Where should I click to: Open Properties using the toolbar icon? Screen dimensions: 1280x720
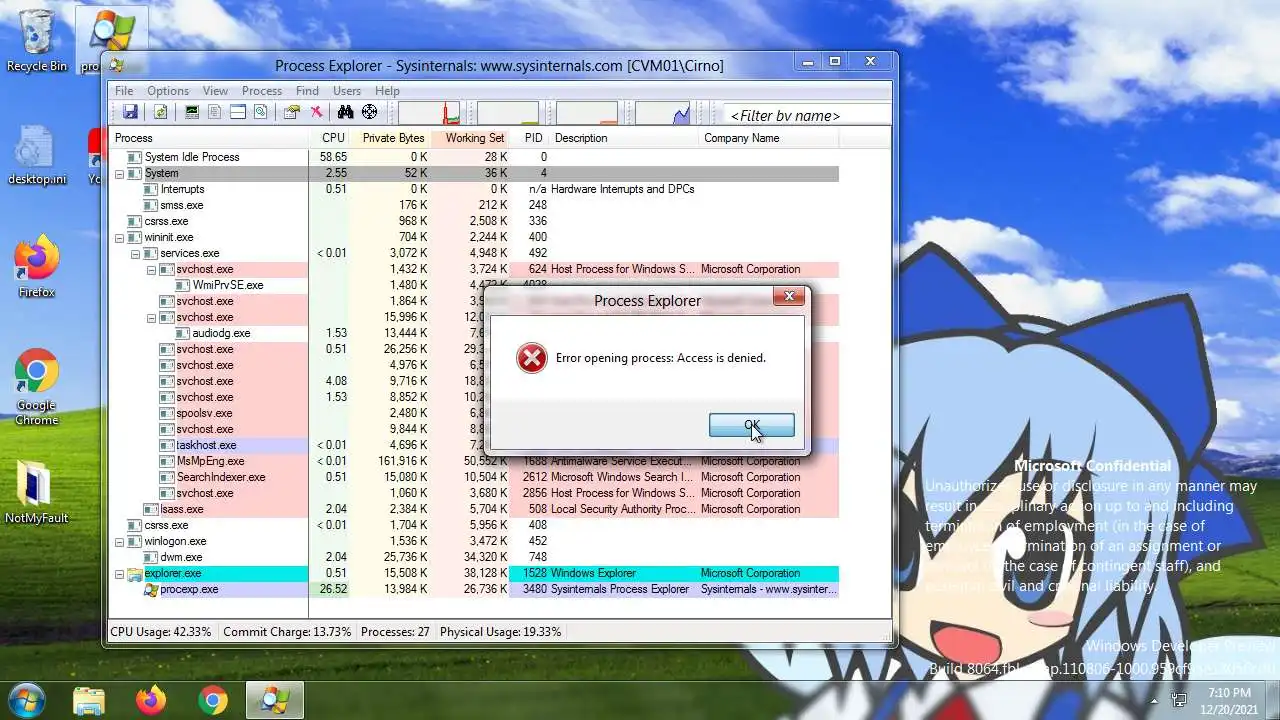(292, 112)
